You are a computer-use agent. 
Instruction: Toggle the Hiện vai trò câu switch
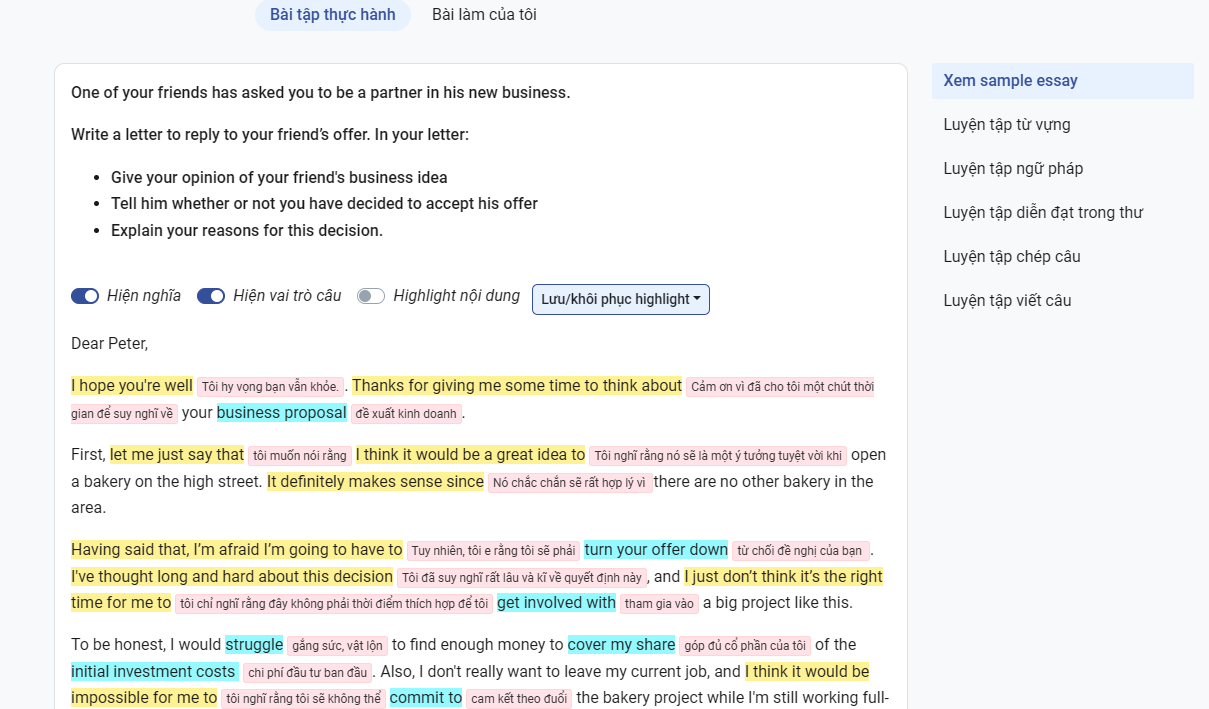pos(211,296)
